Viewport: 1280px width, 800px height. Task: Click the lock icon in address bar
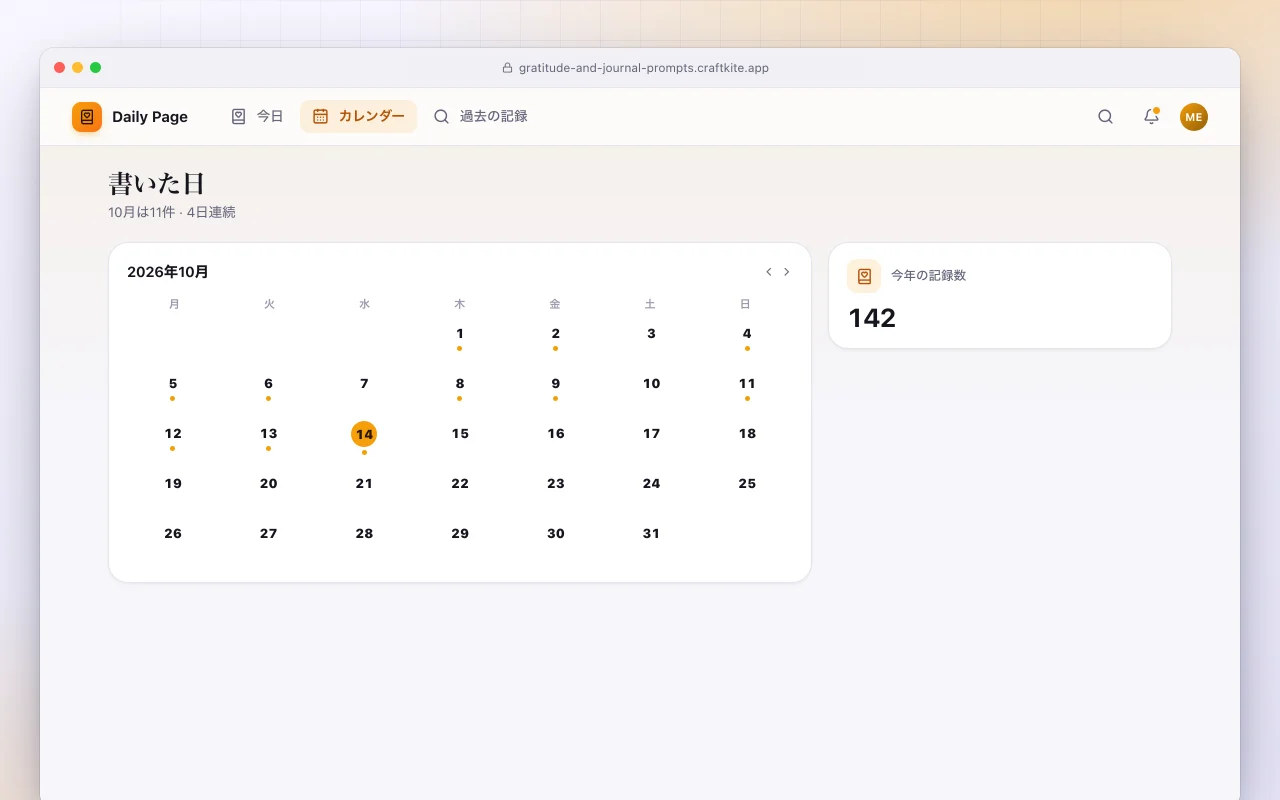[x=507, y=68]
